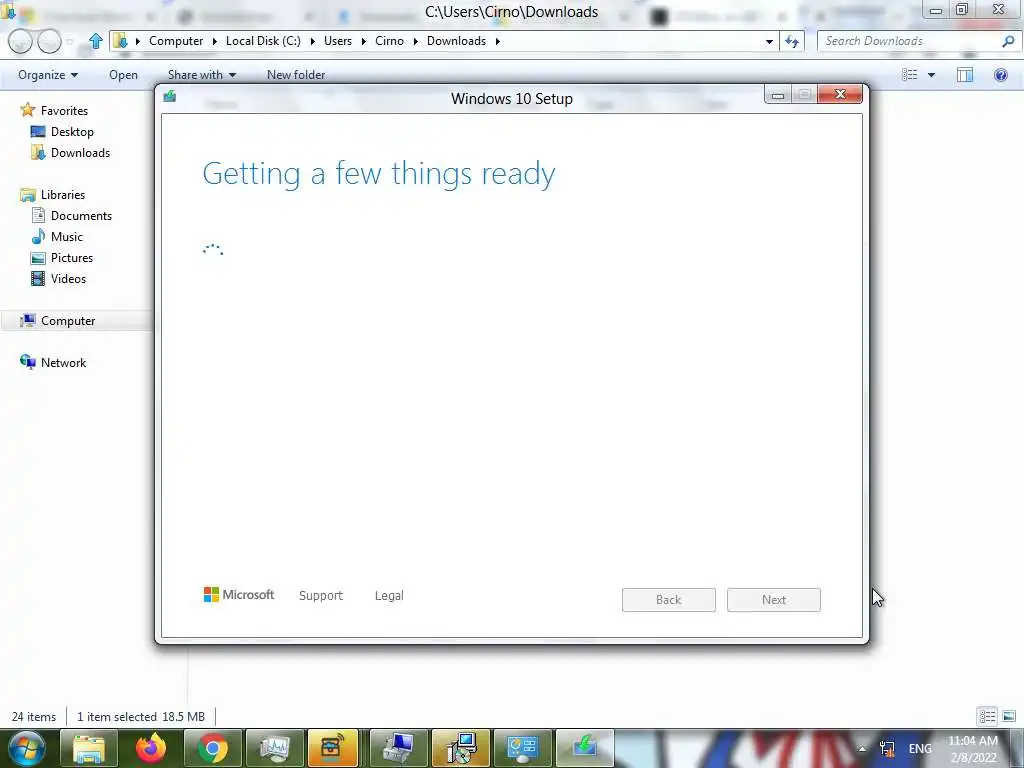
Task: Click the Legal link in Setup
Action: 389,596
